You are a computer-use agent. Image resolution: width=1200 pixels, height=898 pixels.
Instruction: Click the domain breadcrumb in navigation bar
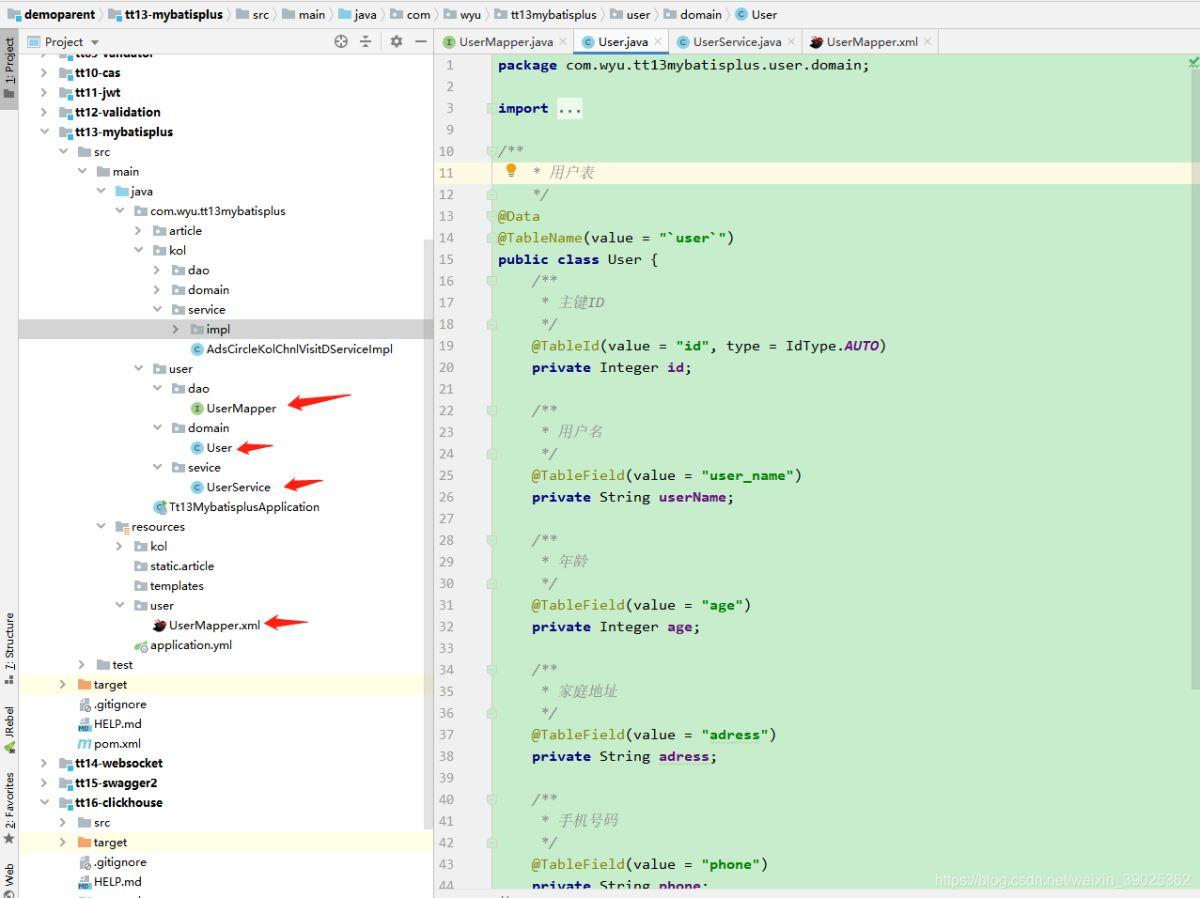(x=700, y=14)
